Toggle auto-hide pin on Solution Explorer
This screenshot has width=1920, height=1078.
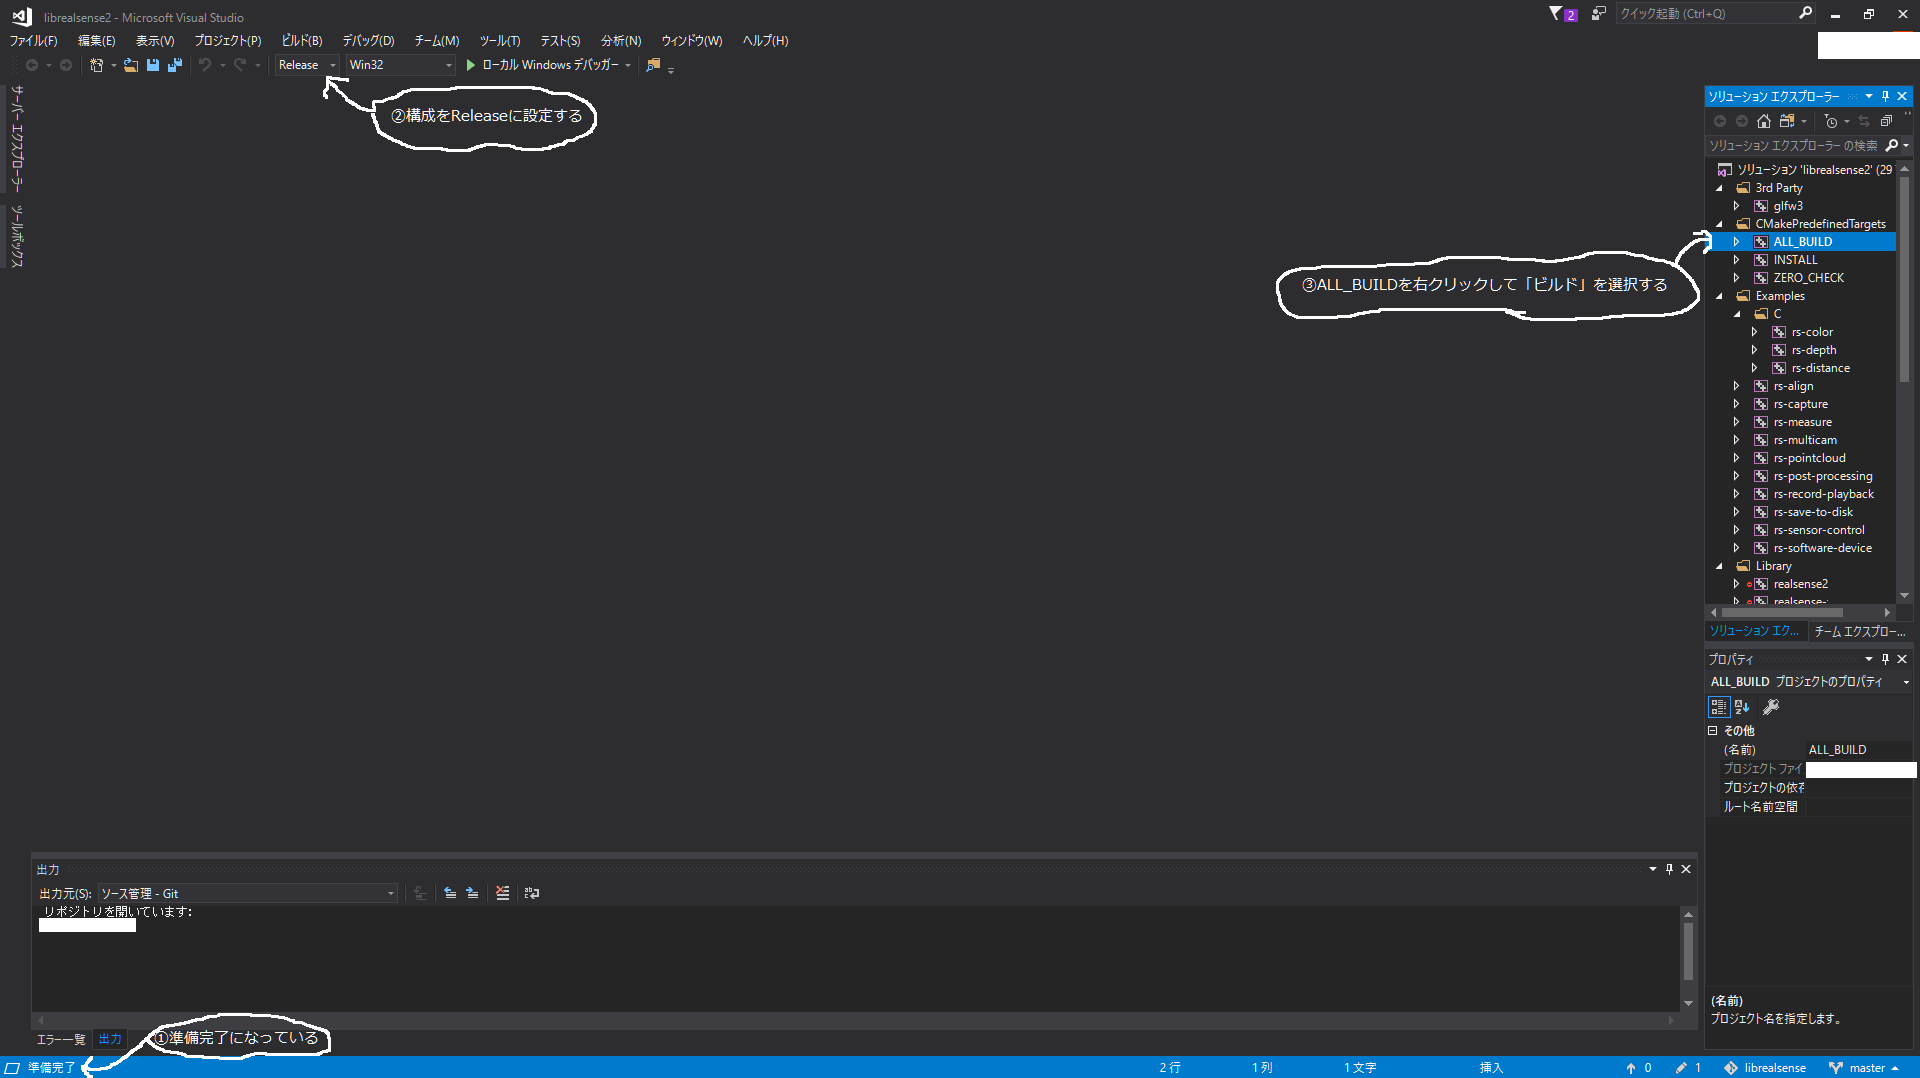click(x=1884, y=96)
